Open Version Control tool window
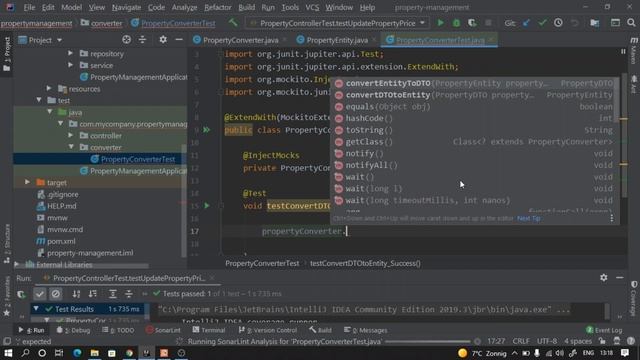The image size is (640, 360). [268, 330]
